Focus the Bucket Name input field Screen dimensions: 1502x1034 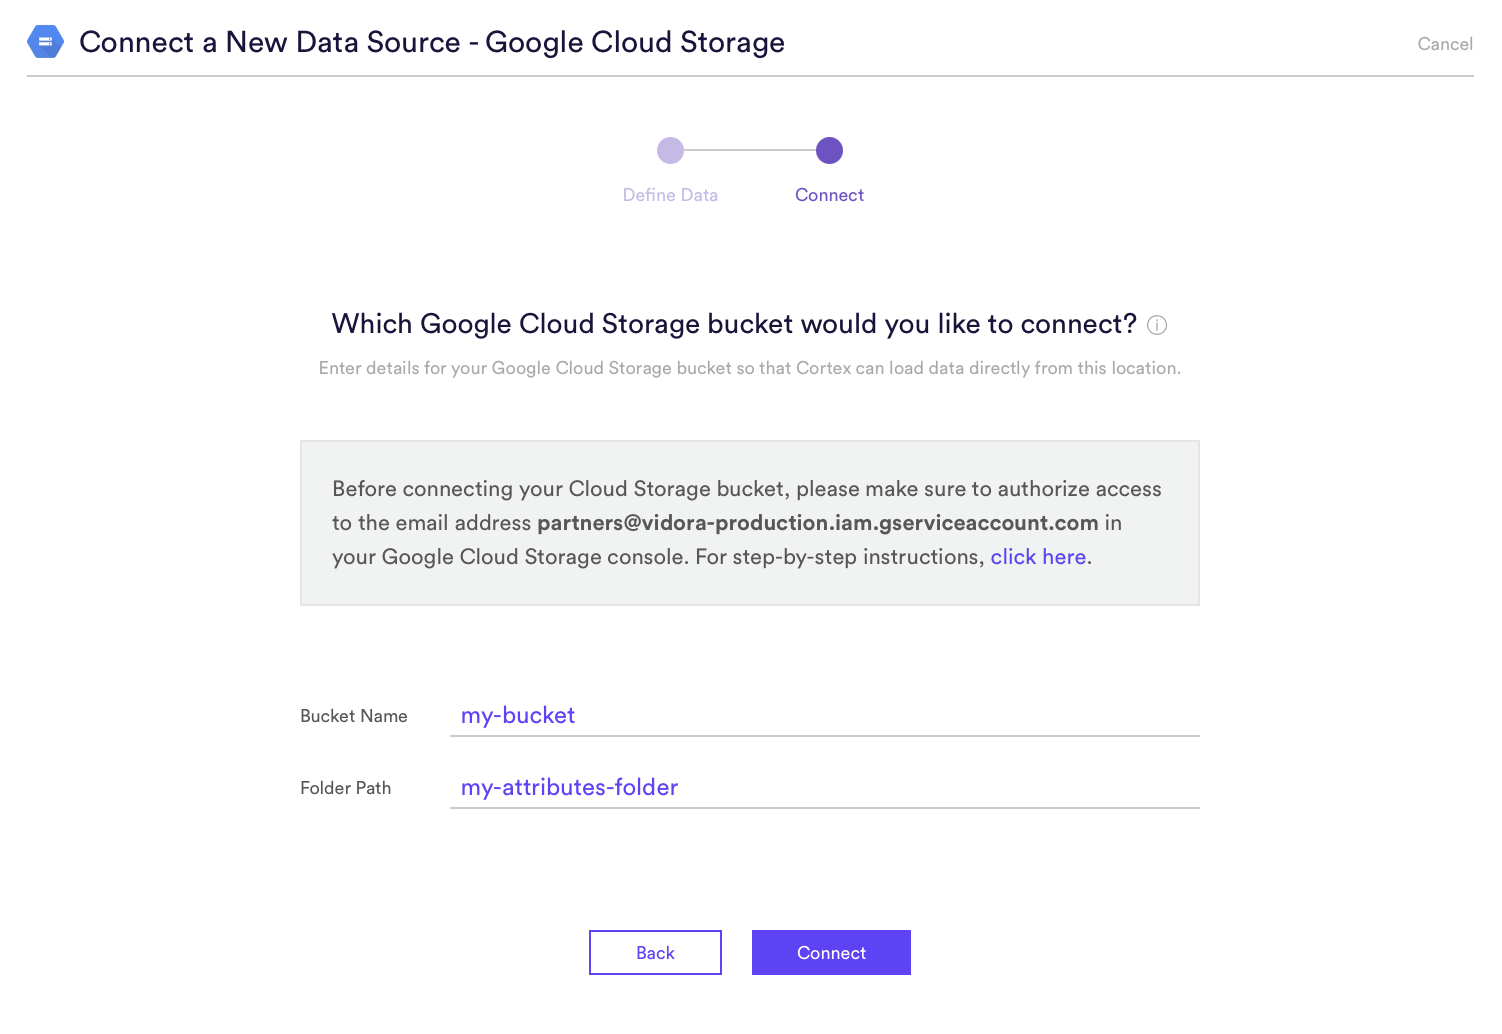click(825, 716)
